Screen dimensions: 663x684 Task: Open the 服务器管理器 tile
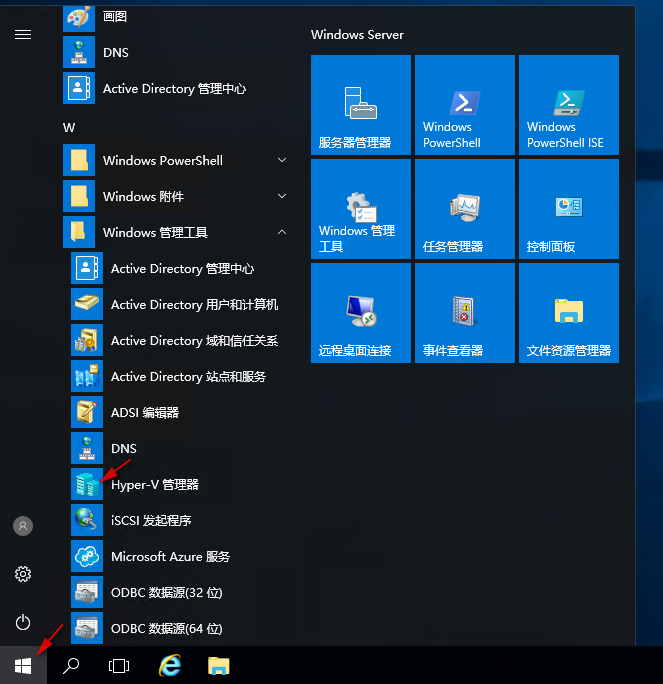tap(361, 105)
